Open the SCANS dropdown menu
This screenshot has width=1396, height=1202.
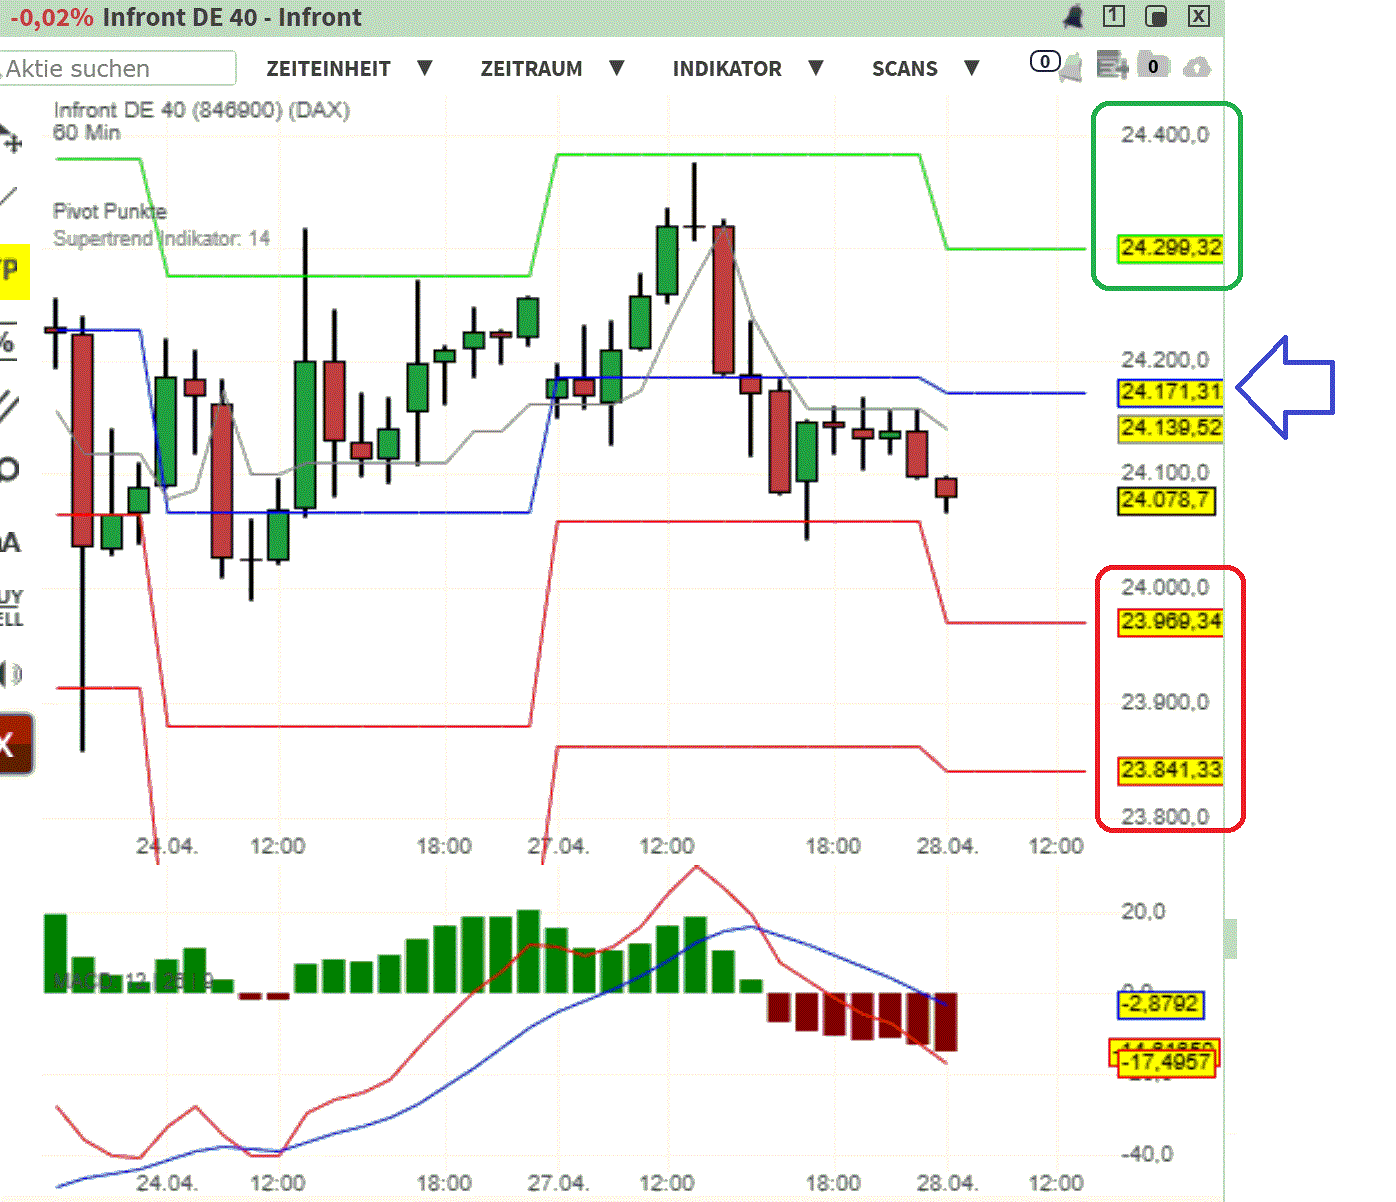925,68
